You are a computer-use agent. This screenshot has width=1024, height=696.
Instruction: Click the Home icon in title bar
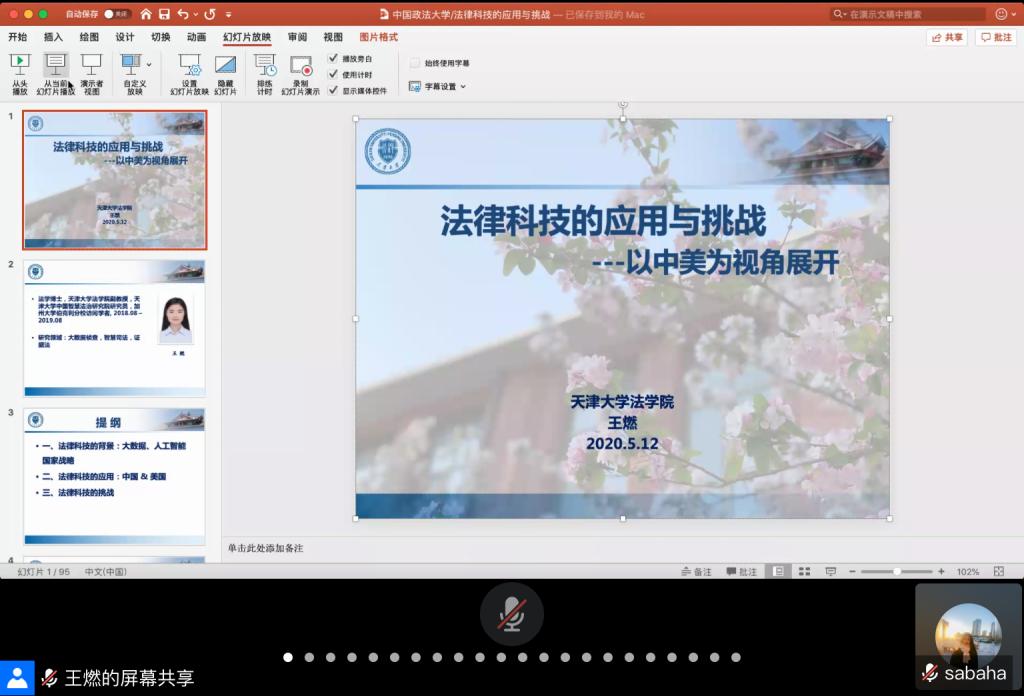(146, 14)
